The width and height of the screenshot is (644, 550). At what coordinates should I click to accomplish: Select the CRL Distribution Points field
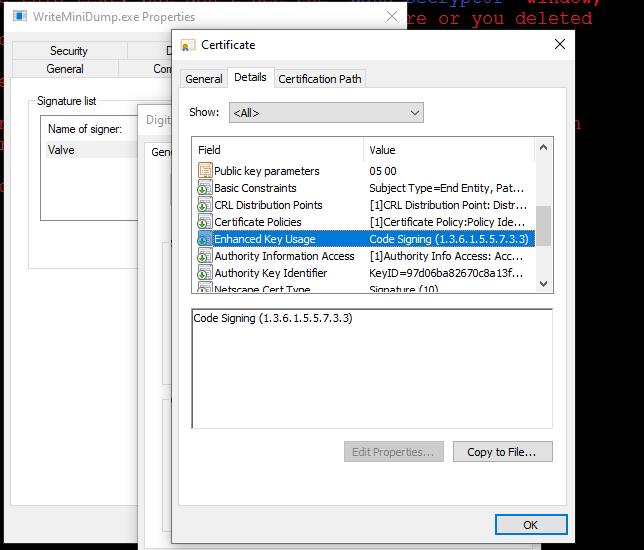pos(366,205)
